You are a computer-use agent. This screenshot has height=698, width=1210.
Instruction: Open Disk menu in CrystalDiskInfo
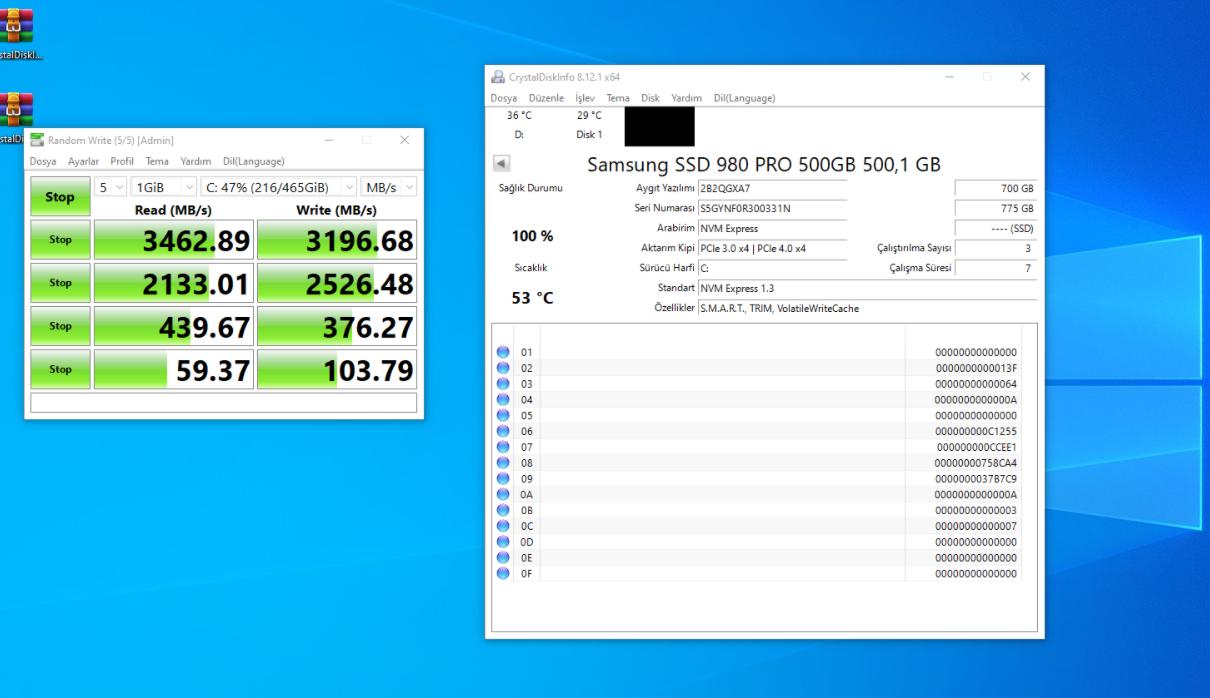650,98
